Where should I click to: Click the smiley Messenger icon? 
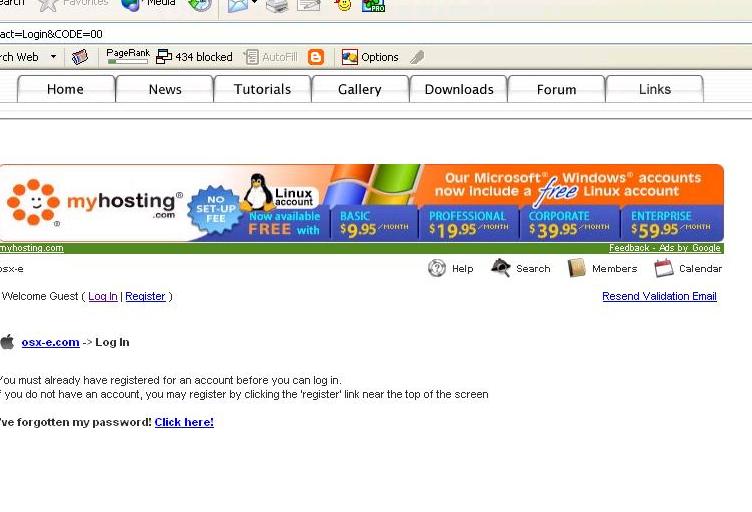click(343, 5)
